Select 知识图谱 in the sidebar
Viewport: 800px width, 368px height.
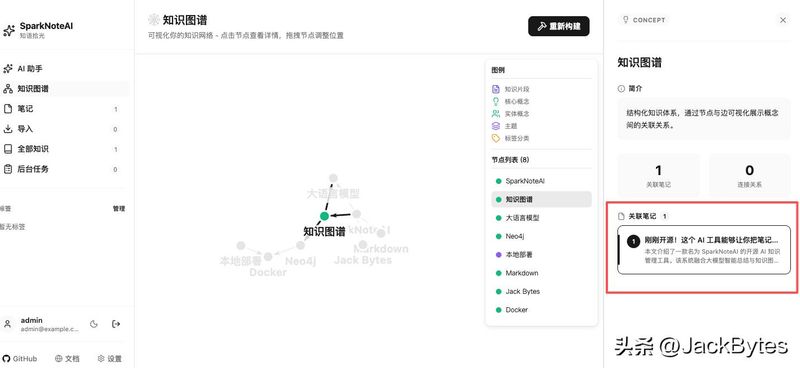(x=64, y=89)
